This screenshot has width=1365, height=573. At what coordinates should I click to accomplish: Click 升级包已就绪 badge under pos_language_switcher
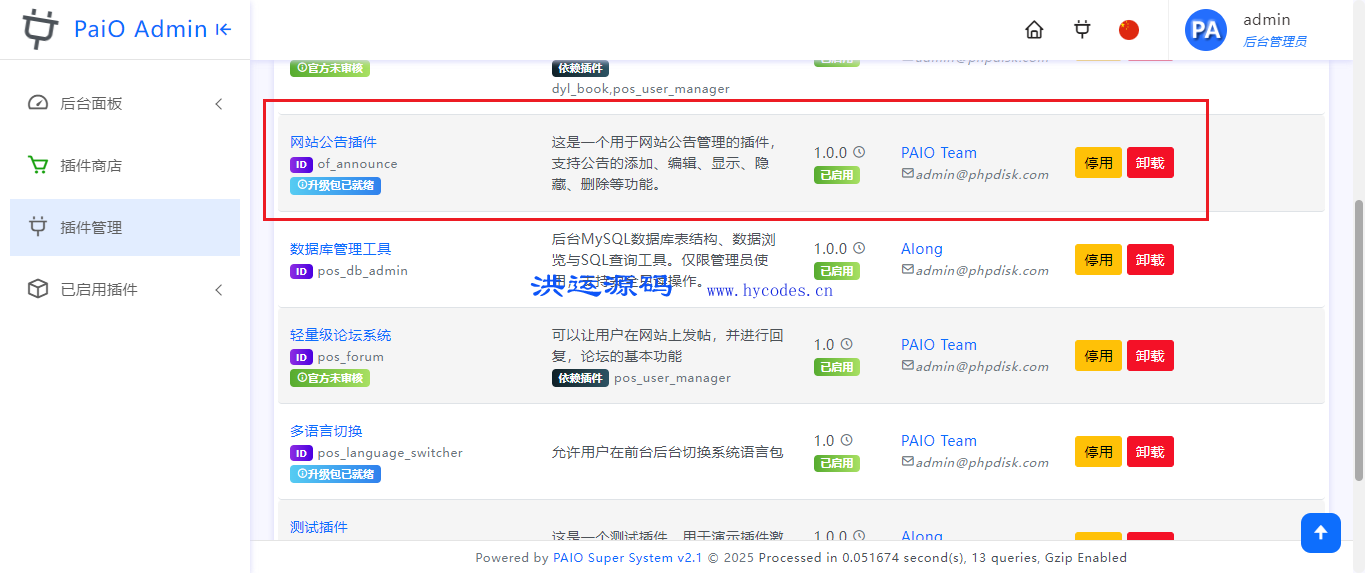point(335,474)
